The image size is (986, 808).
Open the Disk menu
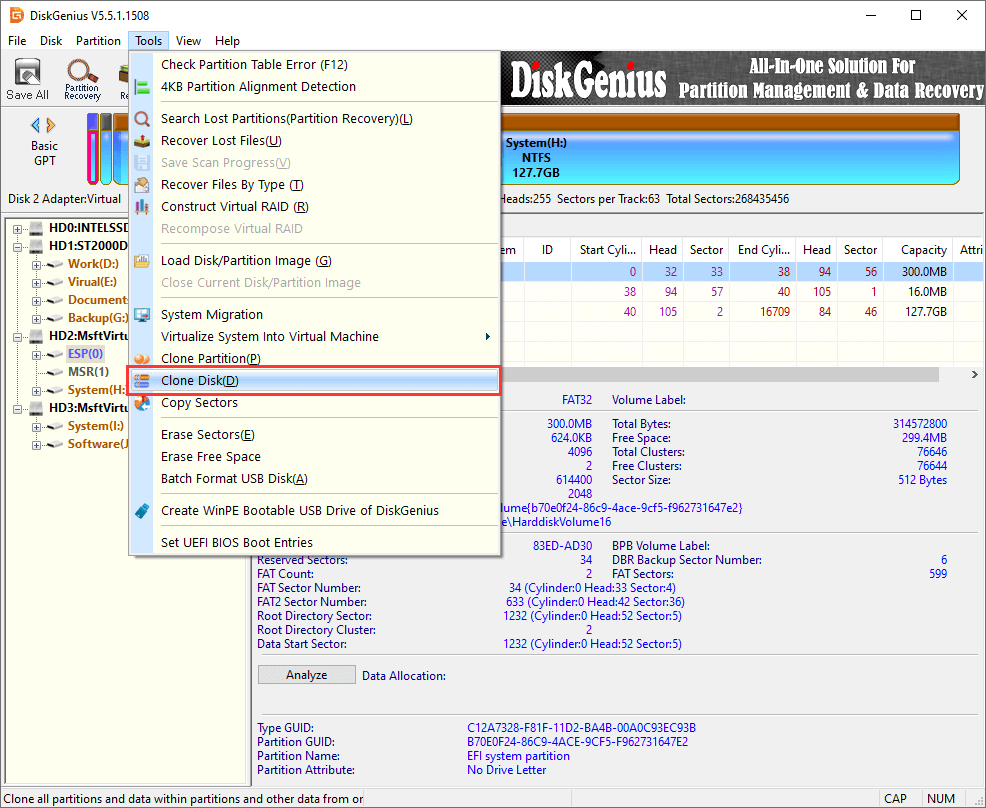coord(51,41)
